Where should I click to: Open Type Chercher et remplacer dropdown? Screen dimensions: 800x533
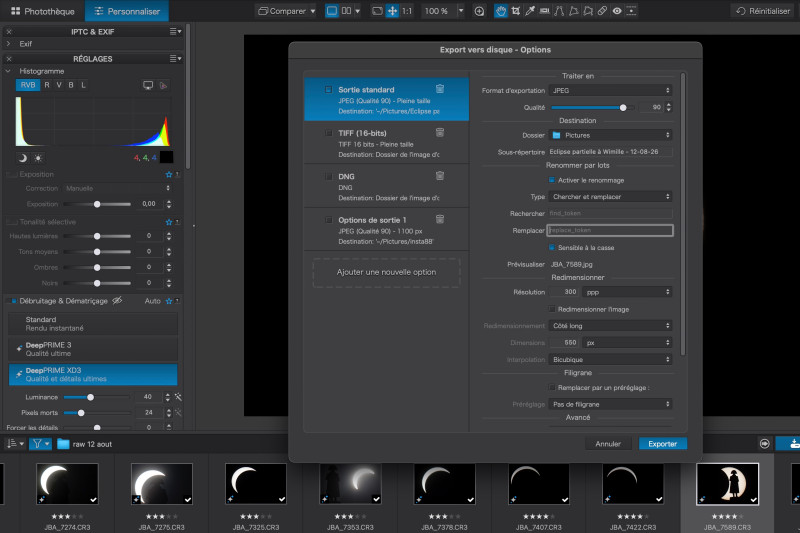pyautogui.click(x=611, y=196)
